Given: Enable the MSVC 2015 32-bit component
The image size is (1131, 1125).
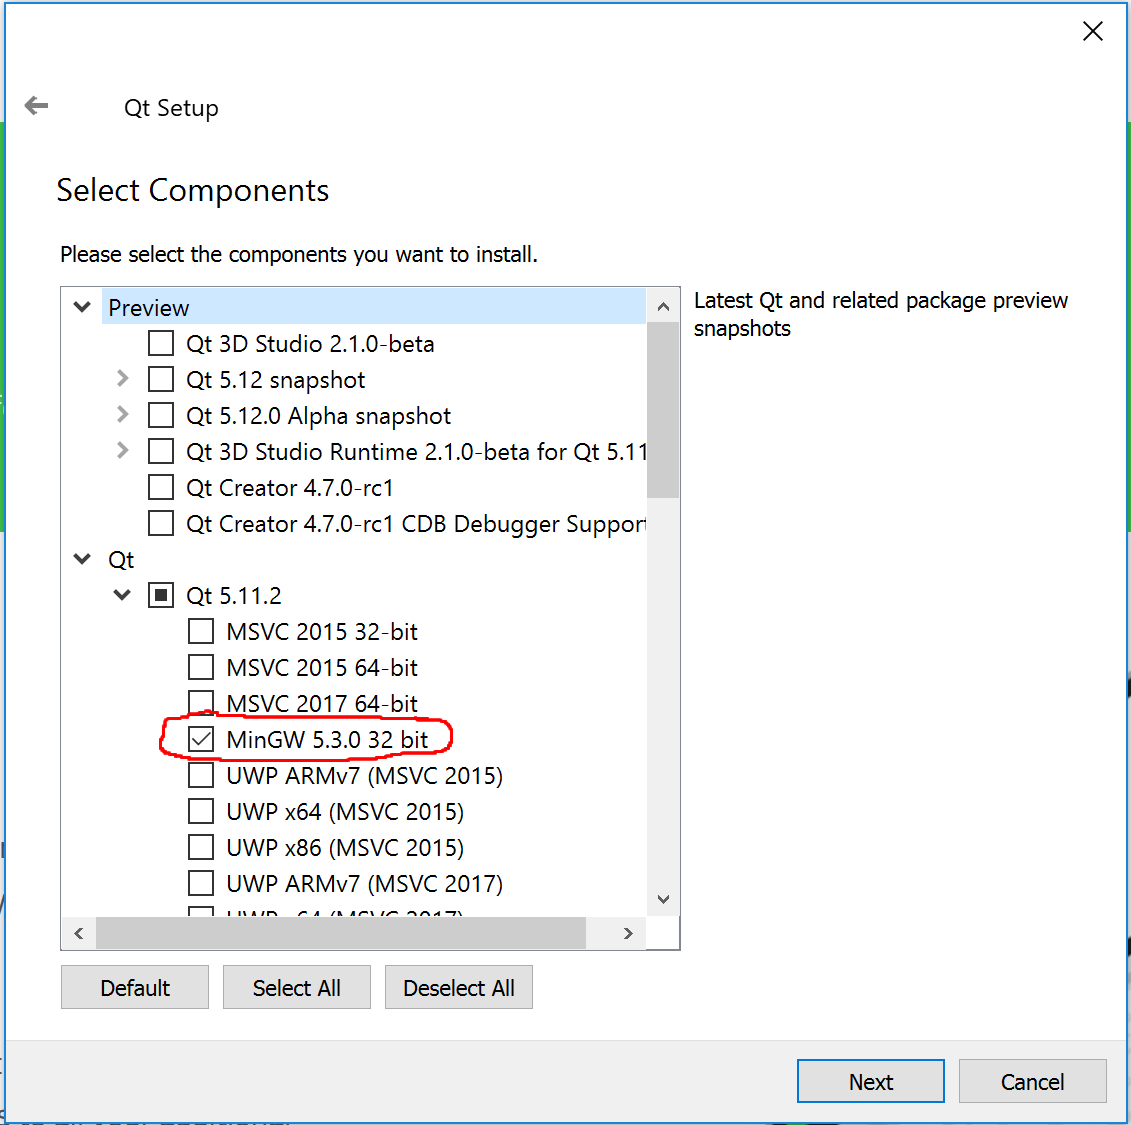Looking at the screenshot, I should pos(201,632).
